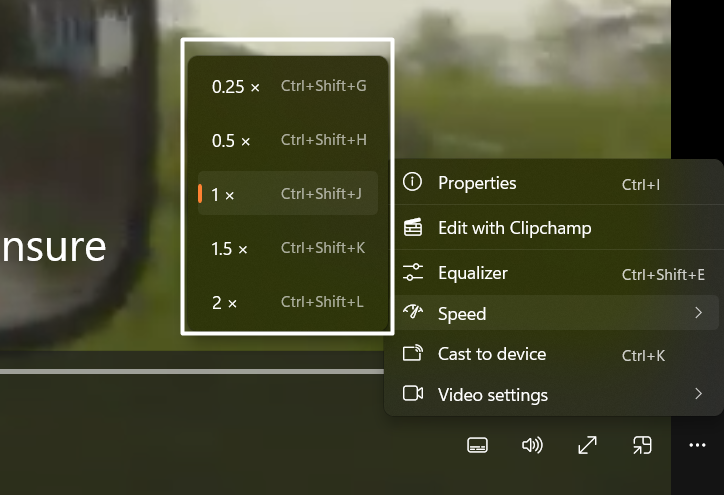Enter full screen with the expand arrows icon
Image resolution: width=724 pixels, height=495 pixels.
(x=588, y=445)
